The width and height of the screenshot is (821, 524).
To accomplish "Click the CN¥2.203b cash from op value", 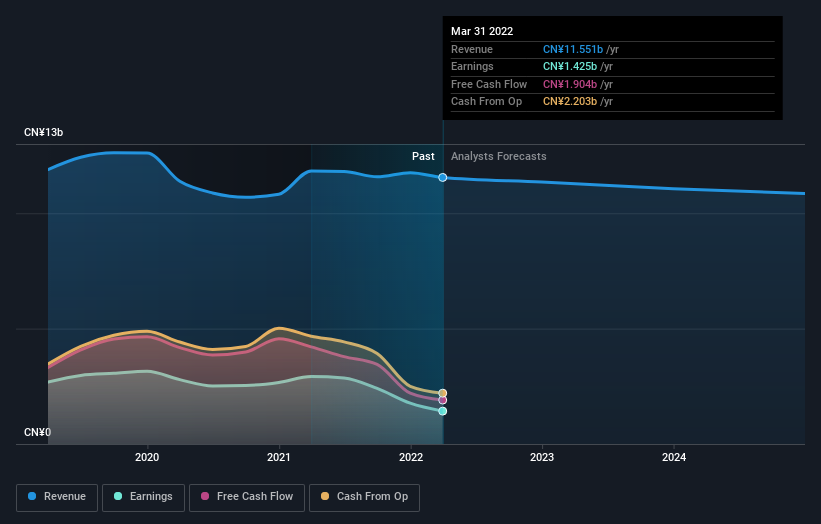I will coord(570,102).
